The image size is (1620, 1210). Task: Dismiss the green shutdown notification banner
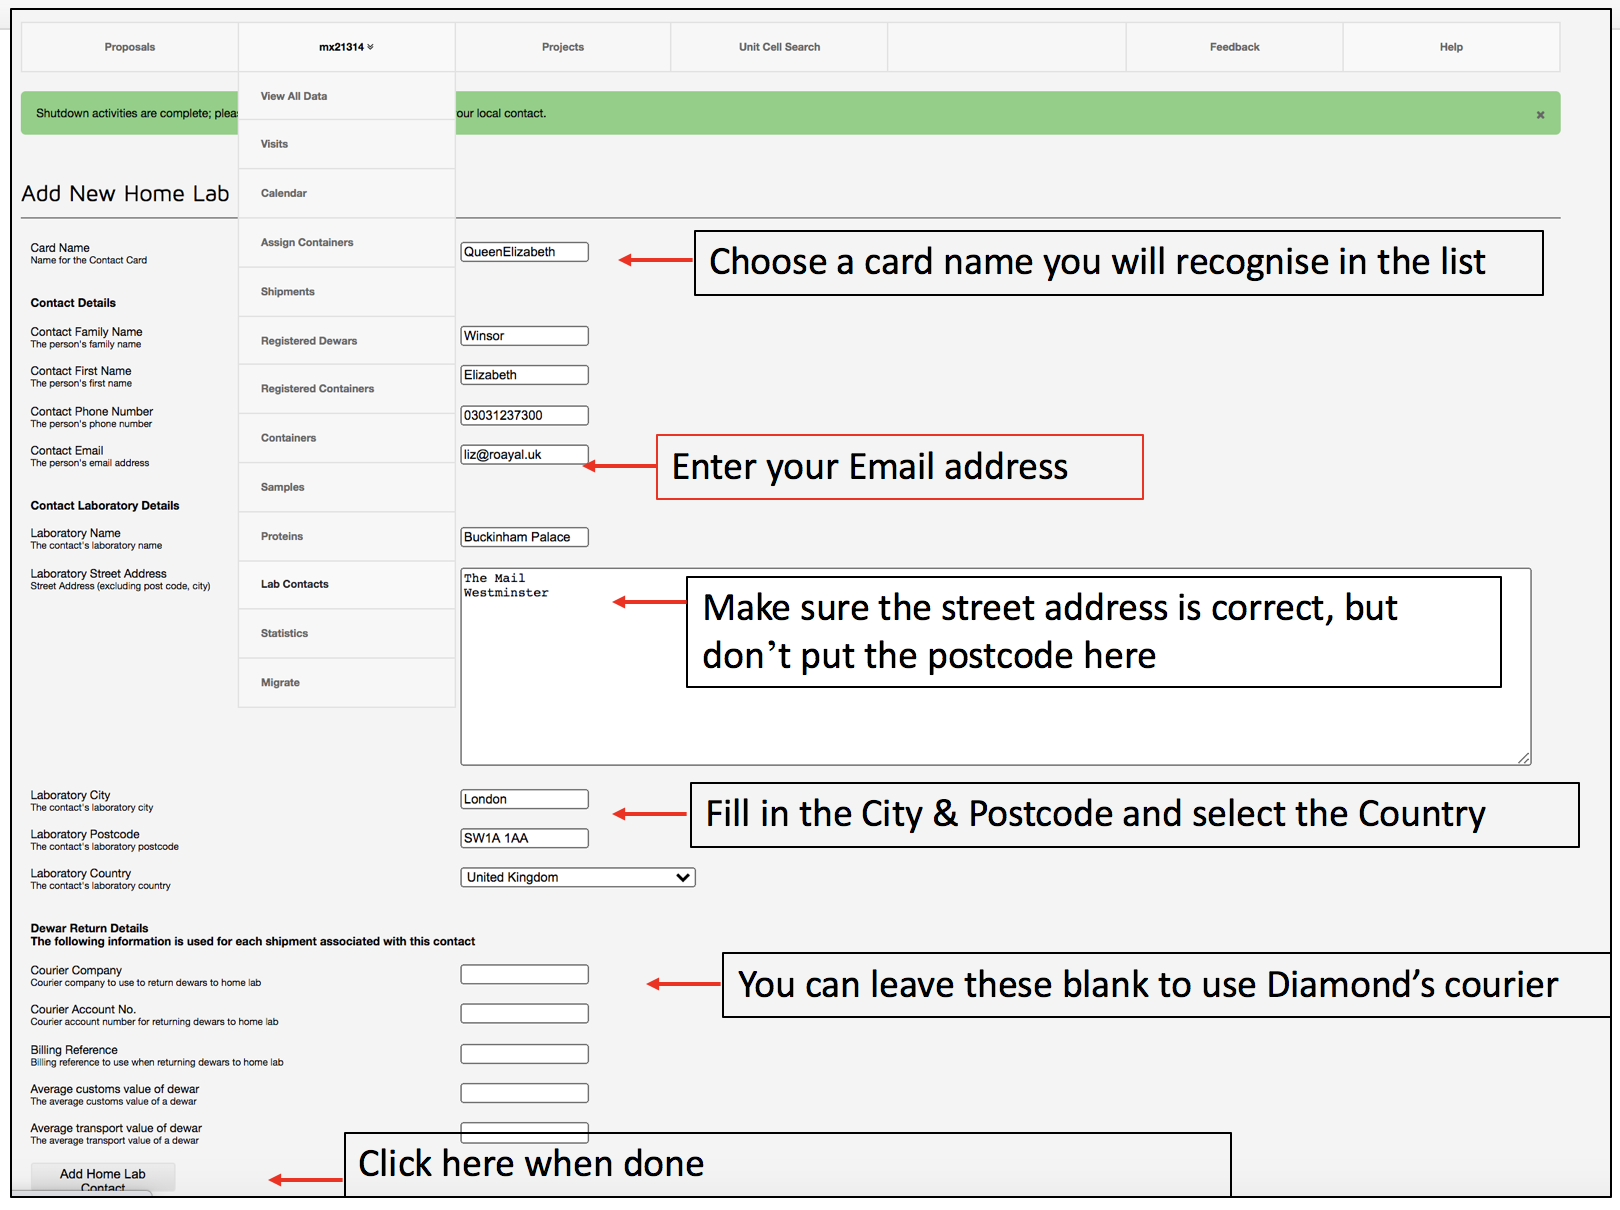click(1540, 113)
